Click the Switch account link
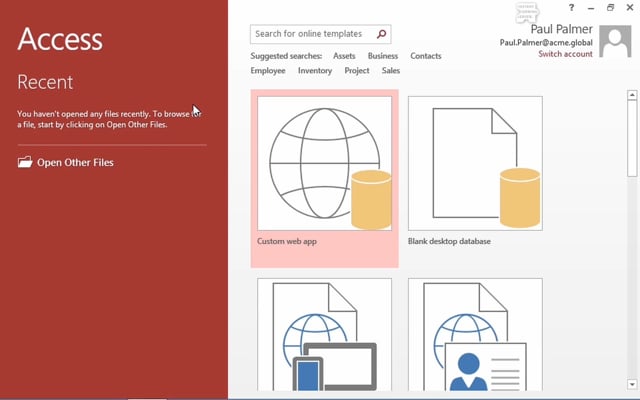This screenshot has height=400, width=640. coord(565,54)
